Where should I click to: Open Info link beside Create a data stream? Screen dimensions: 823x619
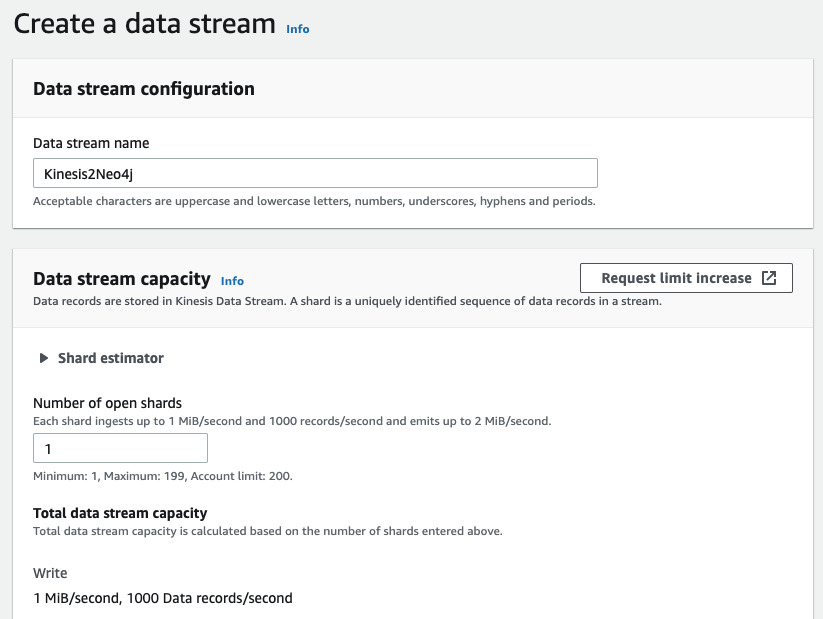coord(298,29)
